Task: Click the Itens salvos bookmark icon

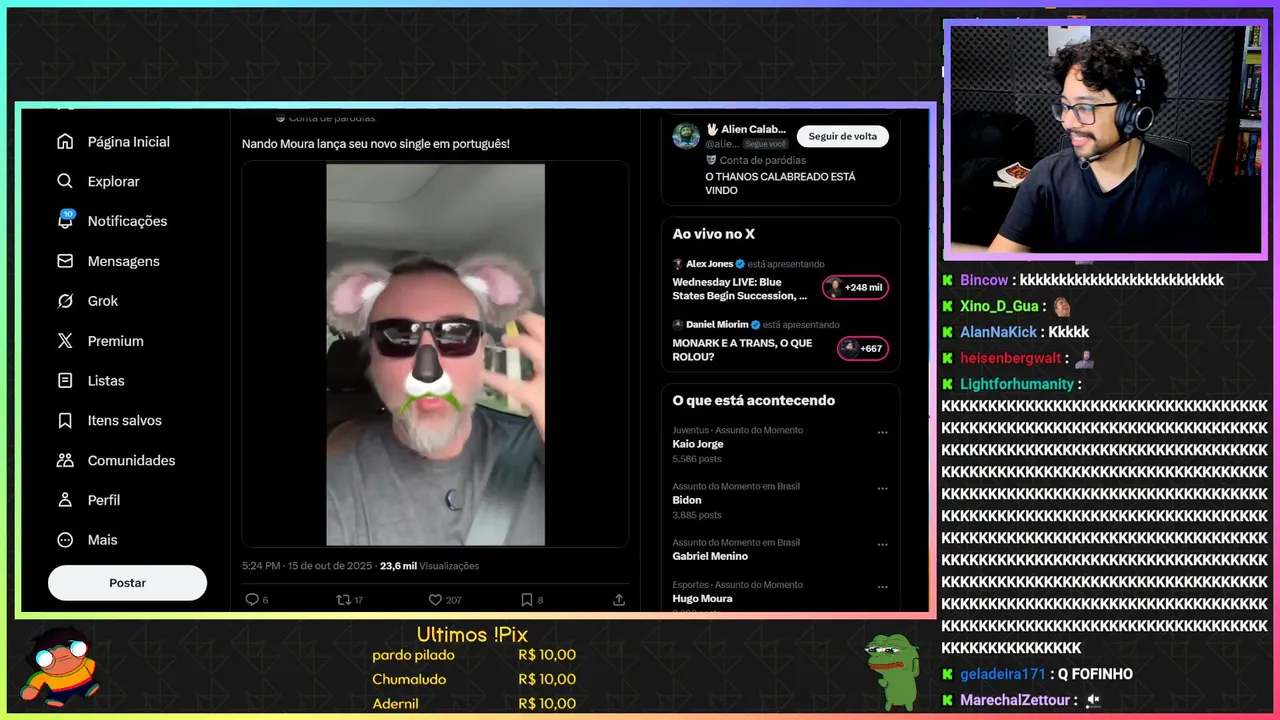Action: coord(65,421)
